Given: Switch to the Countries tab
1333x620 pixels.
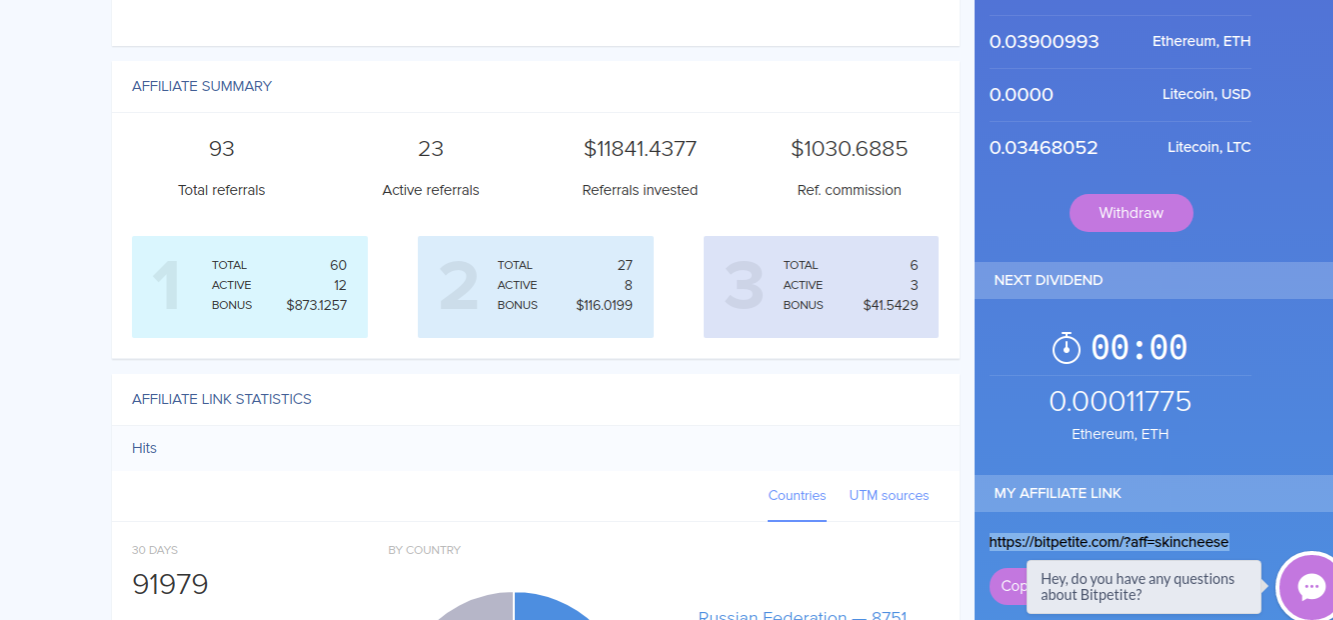Looking at the screenshot, I should click(x=797, y=496).
